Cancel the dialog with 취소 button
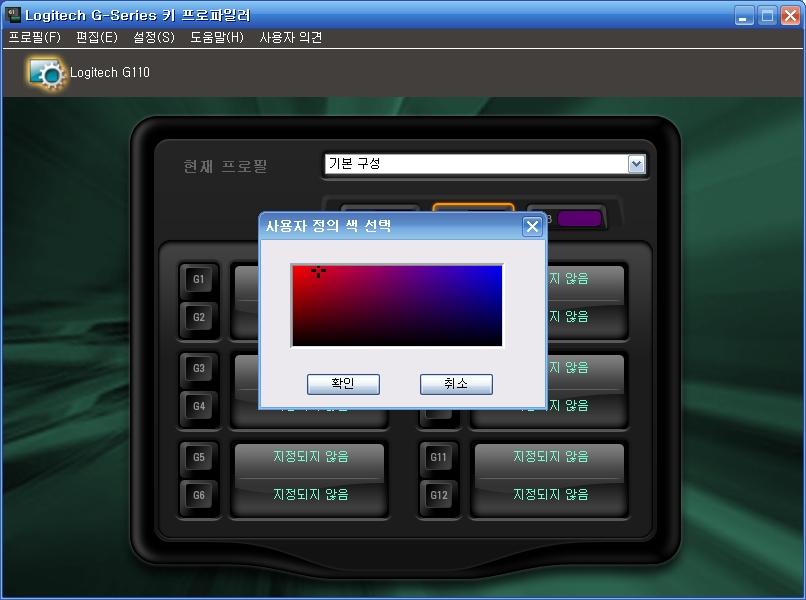 pos(456,384)
